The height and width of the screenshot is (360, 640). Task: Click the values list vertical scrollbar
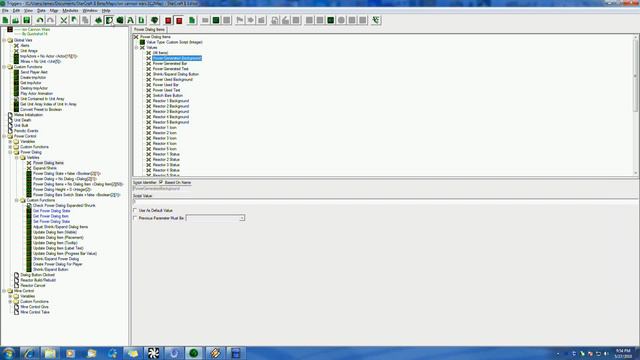tap(635, 105)
